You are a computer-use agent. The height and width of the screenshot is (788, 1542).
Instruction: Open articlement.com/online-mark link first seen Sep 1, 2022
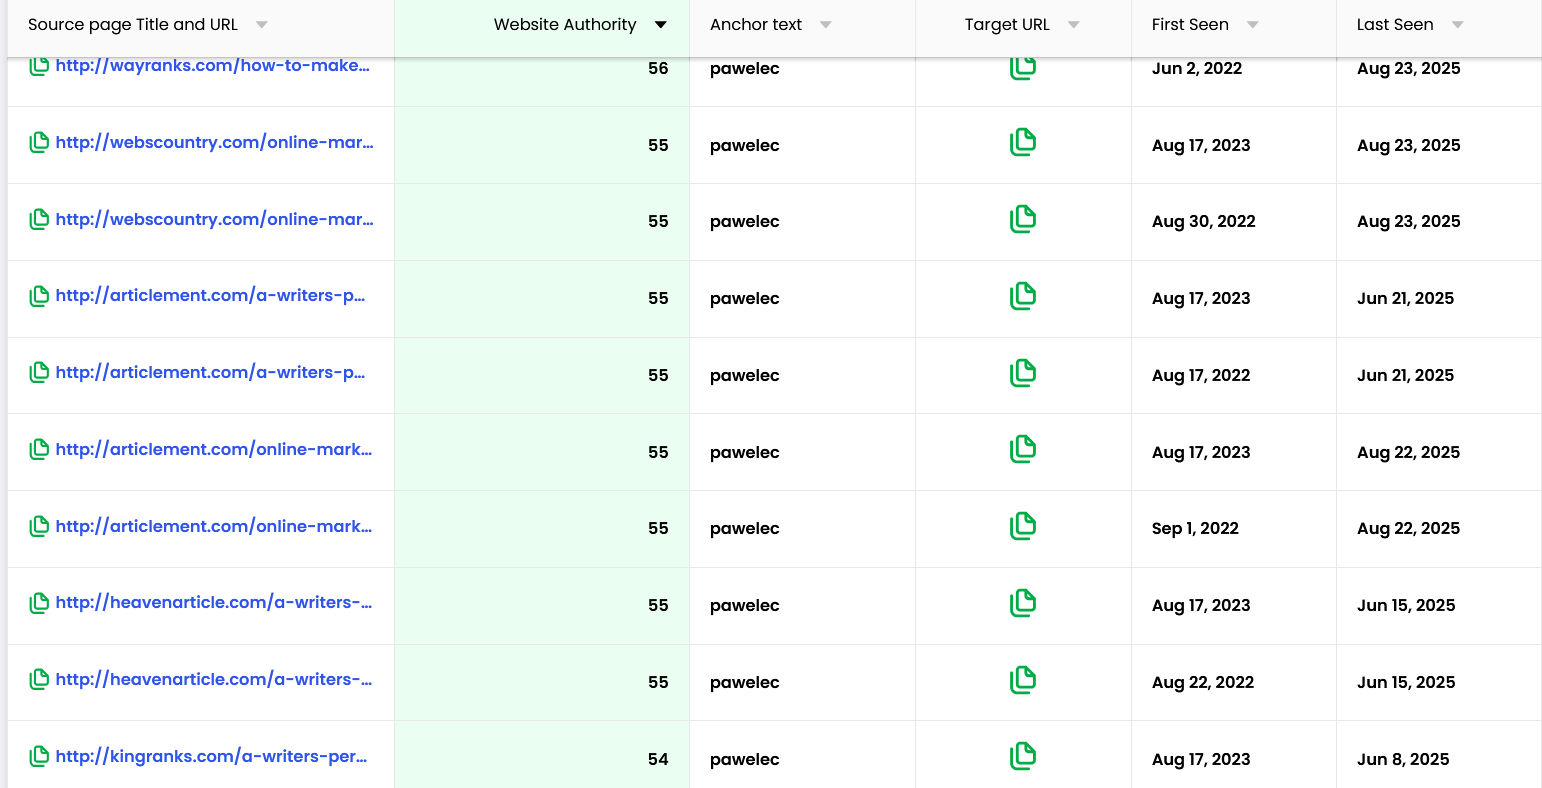click(x=213, y=527)
